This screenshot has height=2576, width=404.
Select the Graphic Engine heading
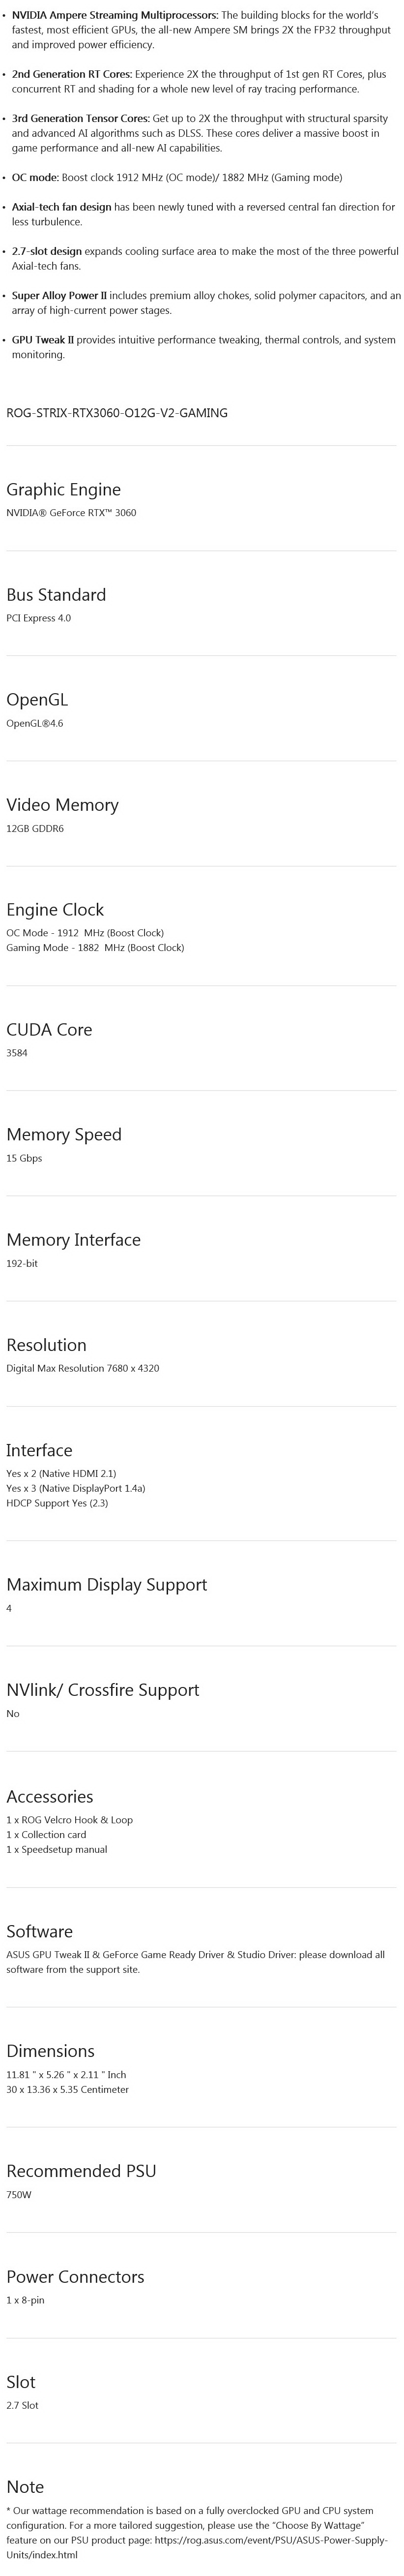point(64,489)
